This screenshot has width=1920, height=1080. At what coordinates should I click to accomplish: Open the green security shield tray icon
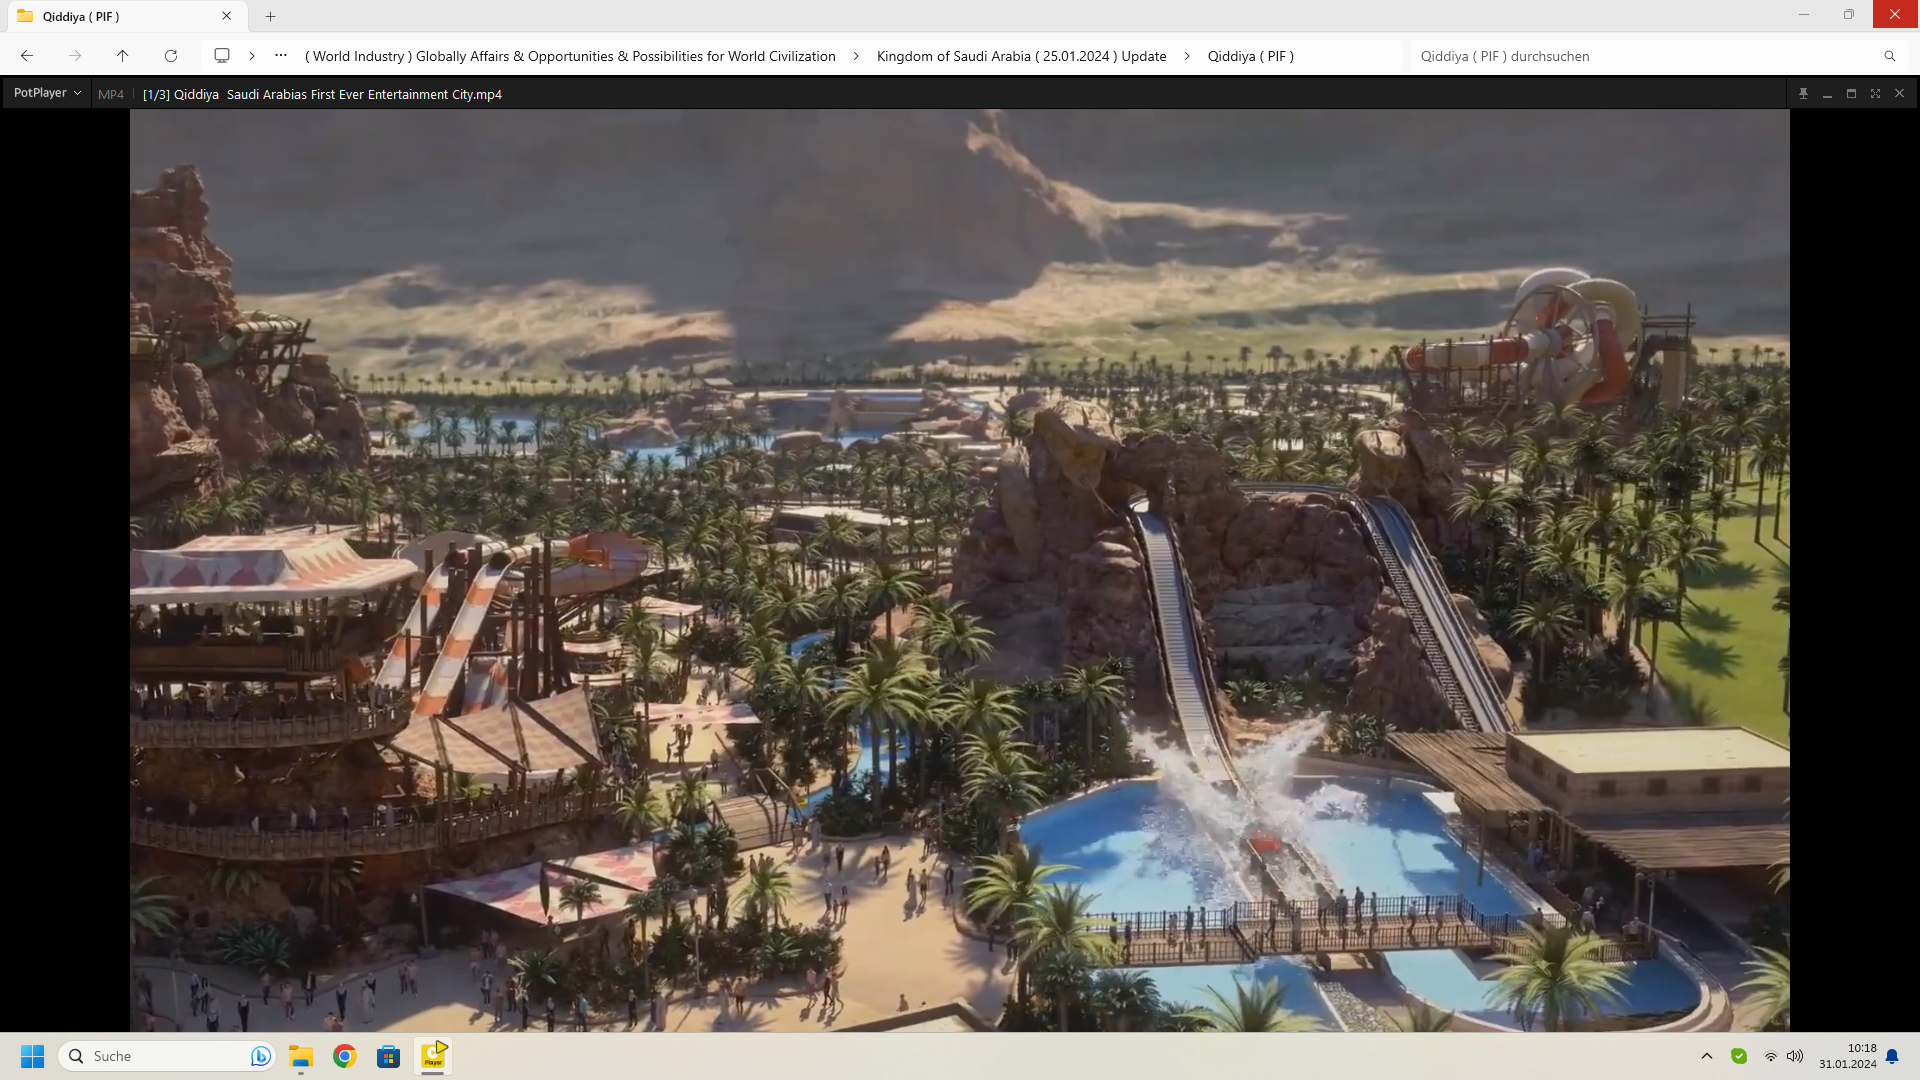coord(1739,1056)
